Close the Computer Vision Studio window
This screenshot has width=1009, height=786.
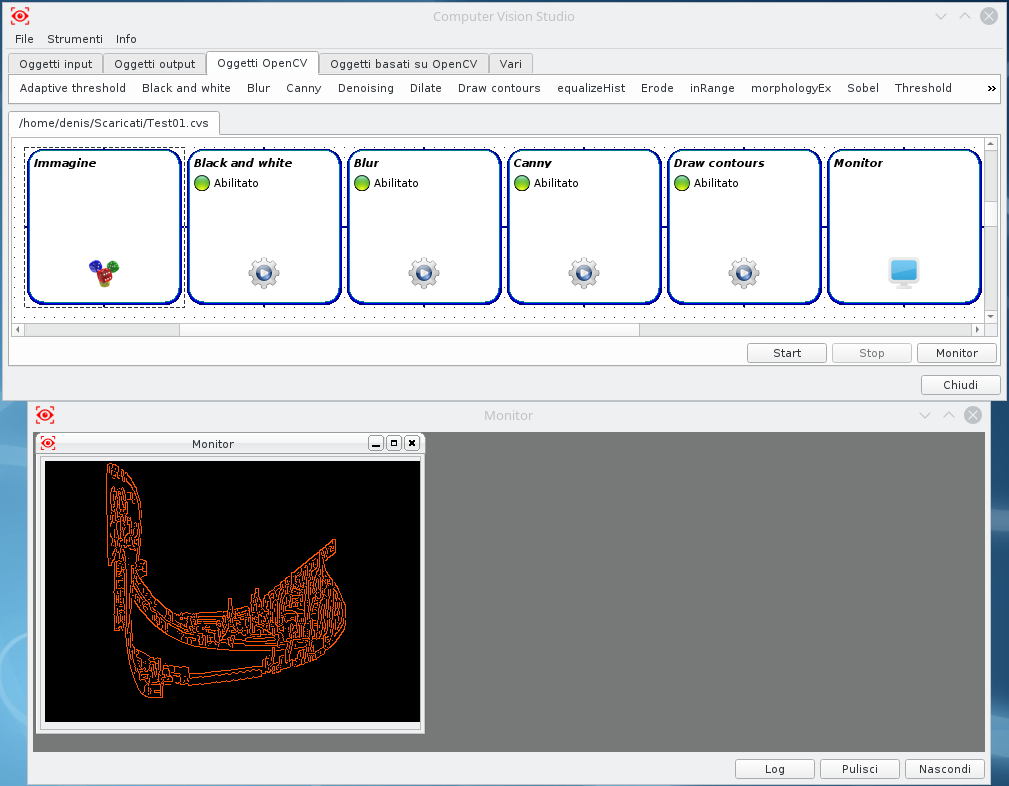pos(989,16)
